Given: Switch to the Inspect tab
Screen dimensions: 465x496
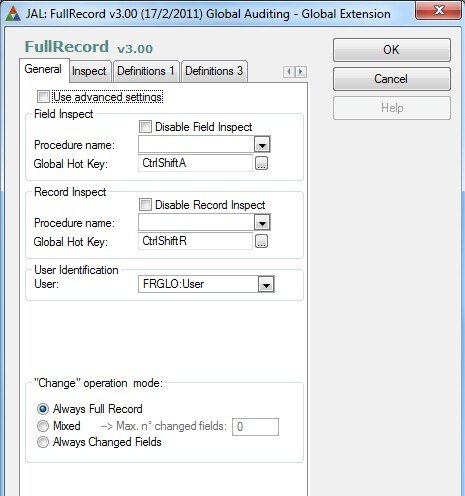Looking at the screenshot, I should tap(89, 71).
